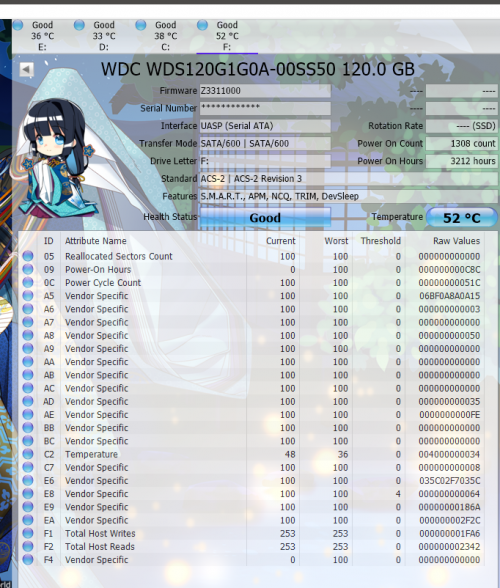500x588 pixels.
Task: Click the status orb for attribute C2
Action: tap(28, 454)
